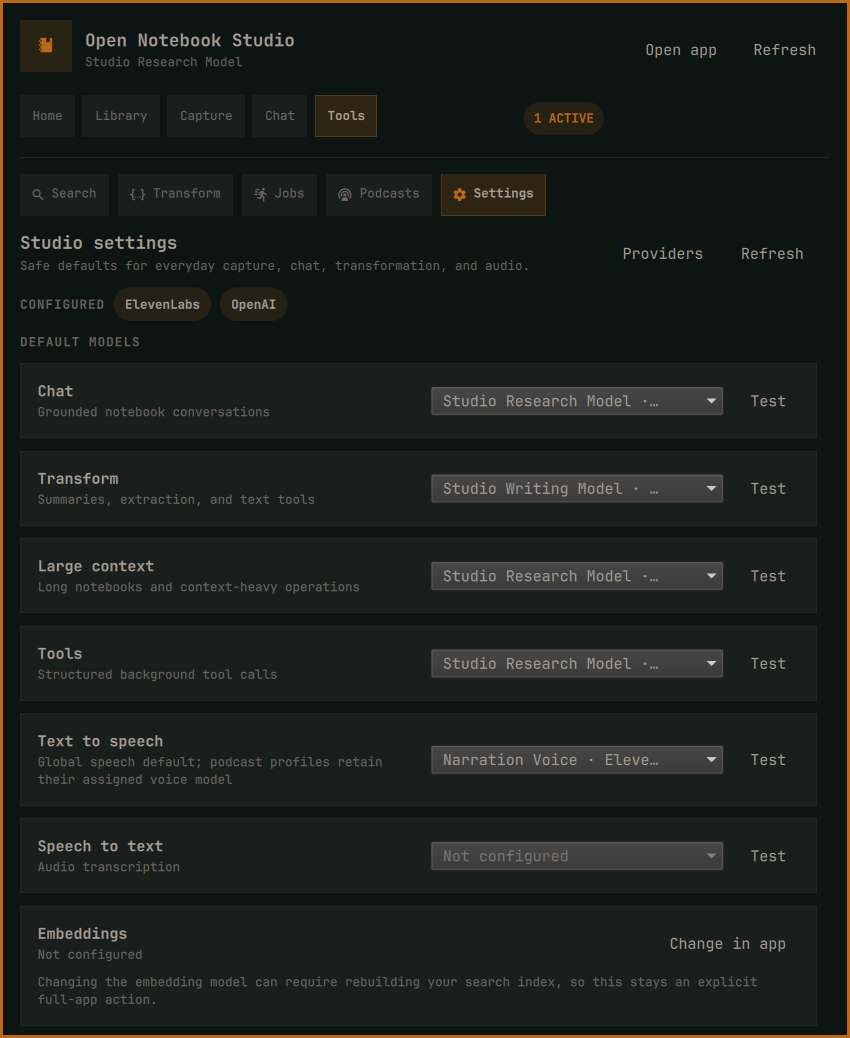Click the running figure Jobs icon
This screenshot has height=1038, width=850.
[x=261, y=195]
